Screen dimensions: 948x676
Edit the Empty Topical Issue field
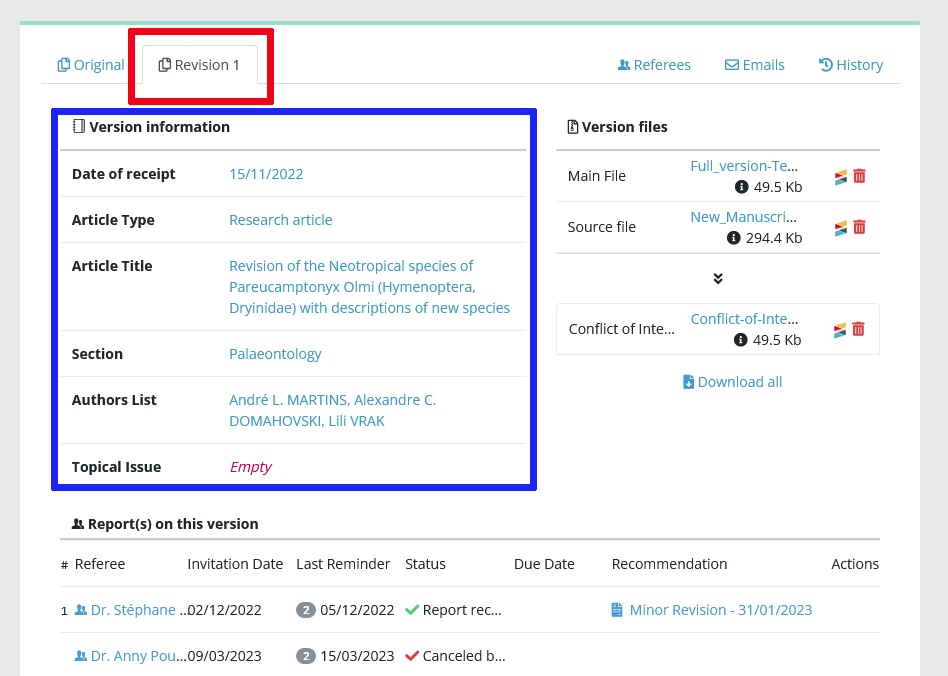tap(250, 467)
